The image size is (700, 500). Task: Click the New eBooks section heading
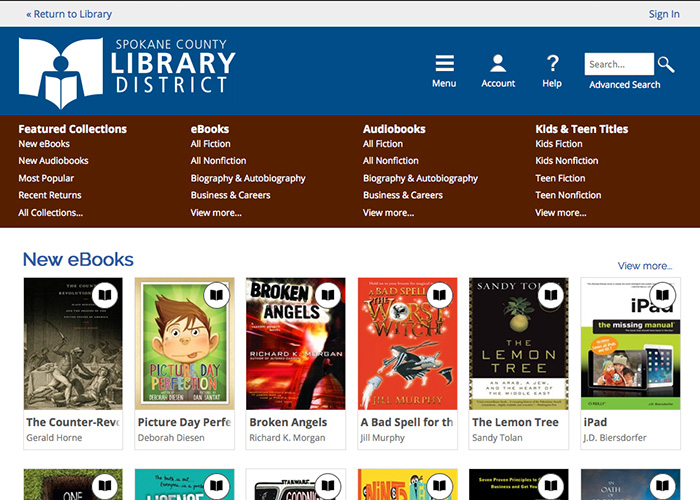click(78, 259)
